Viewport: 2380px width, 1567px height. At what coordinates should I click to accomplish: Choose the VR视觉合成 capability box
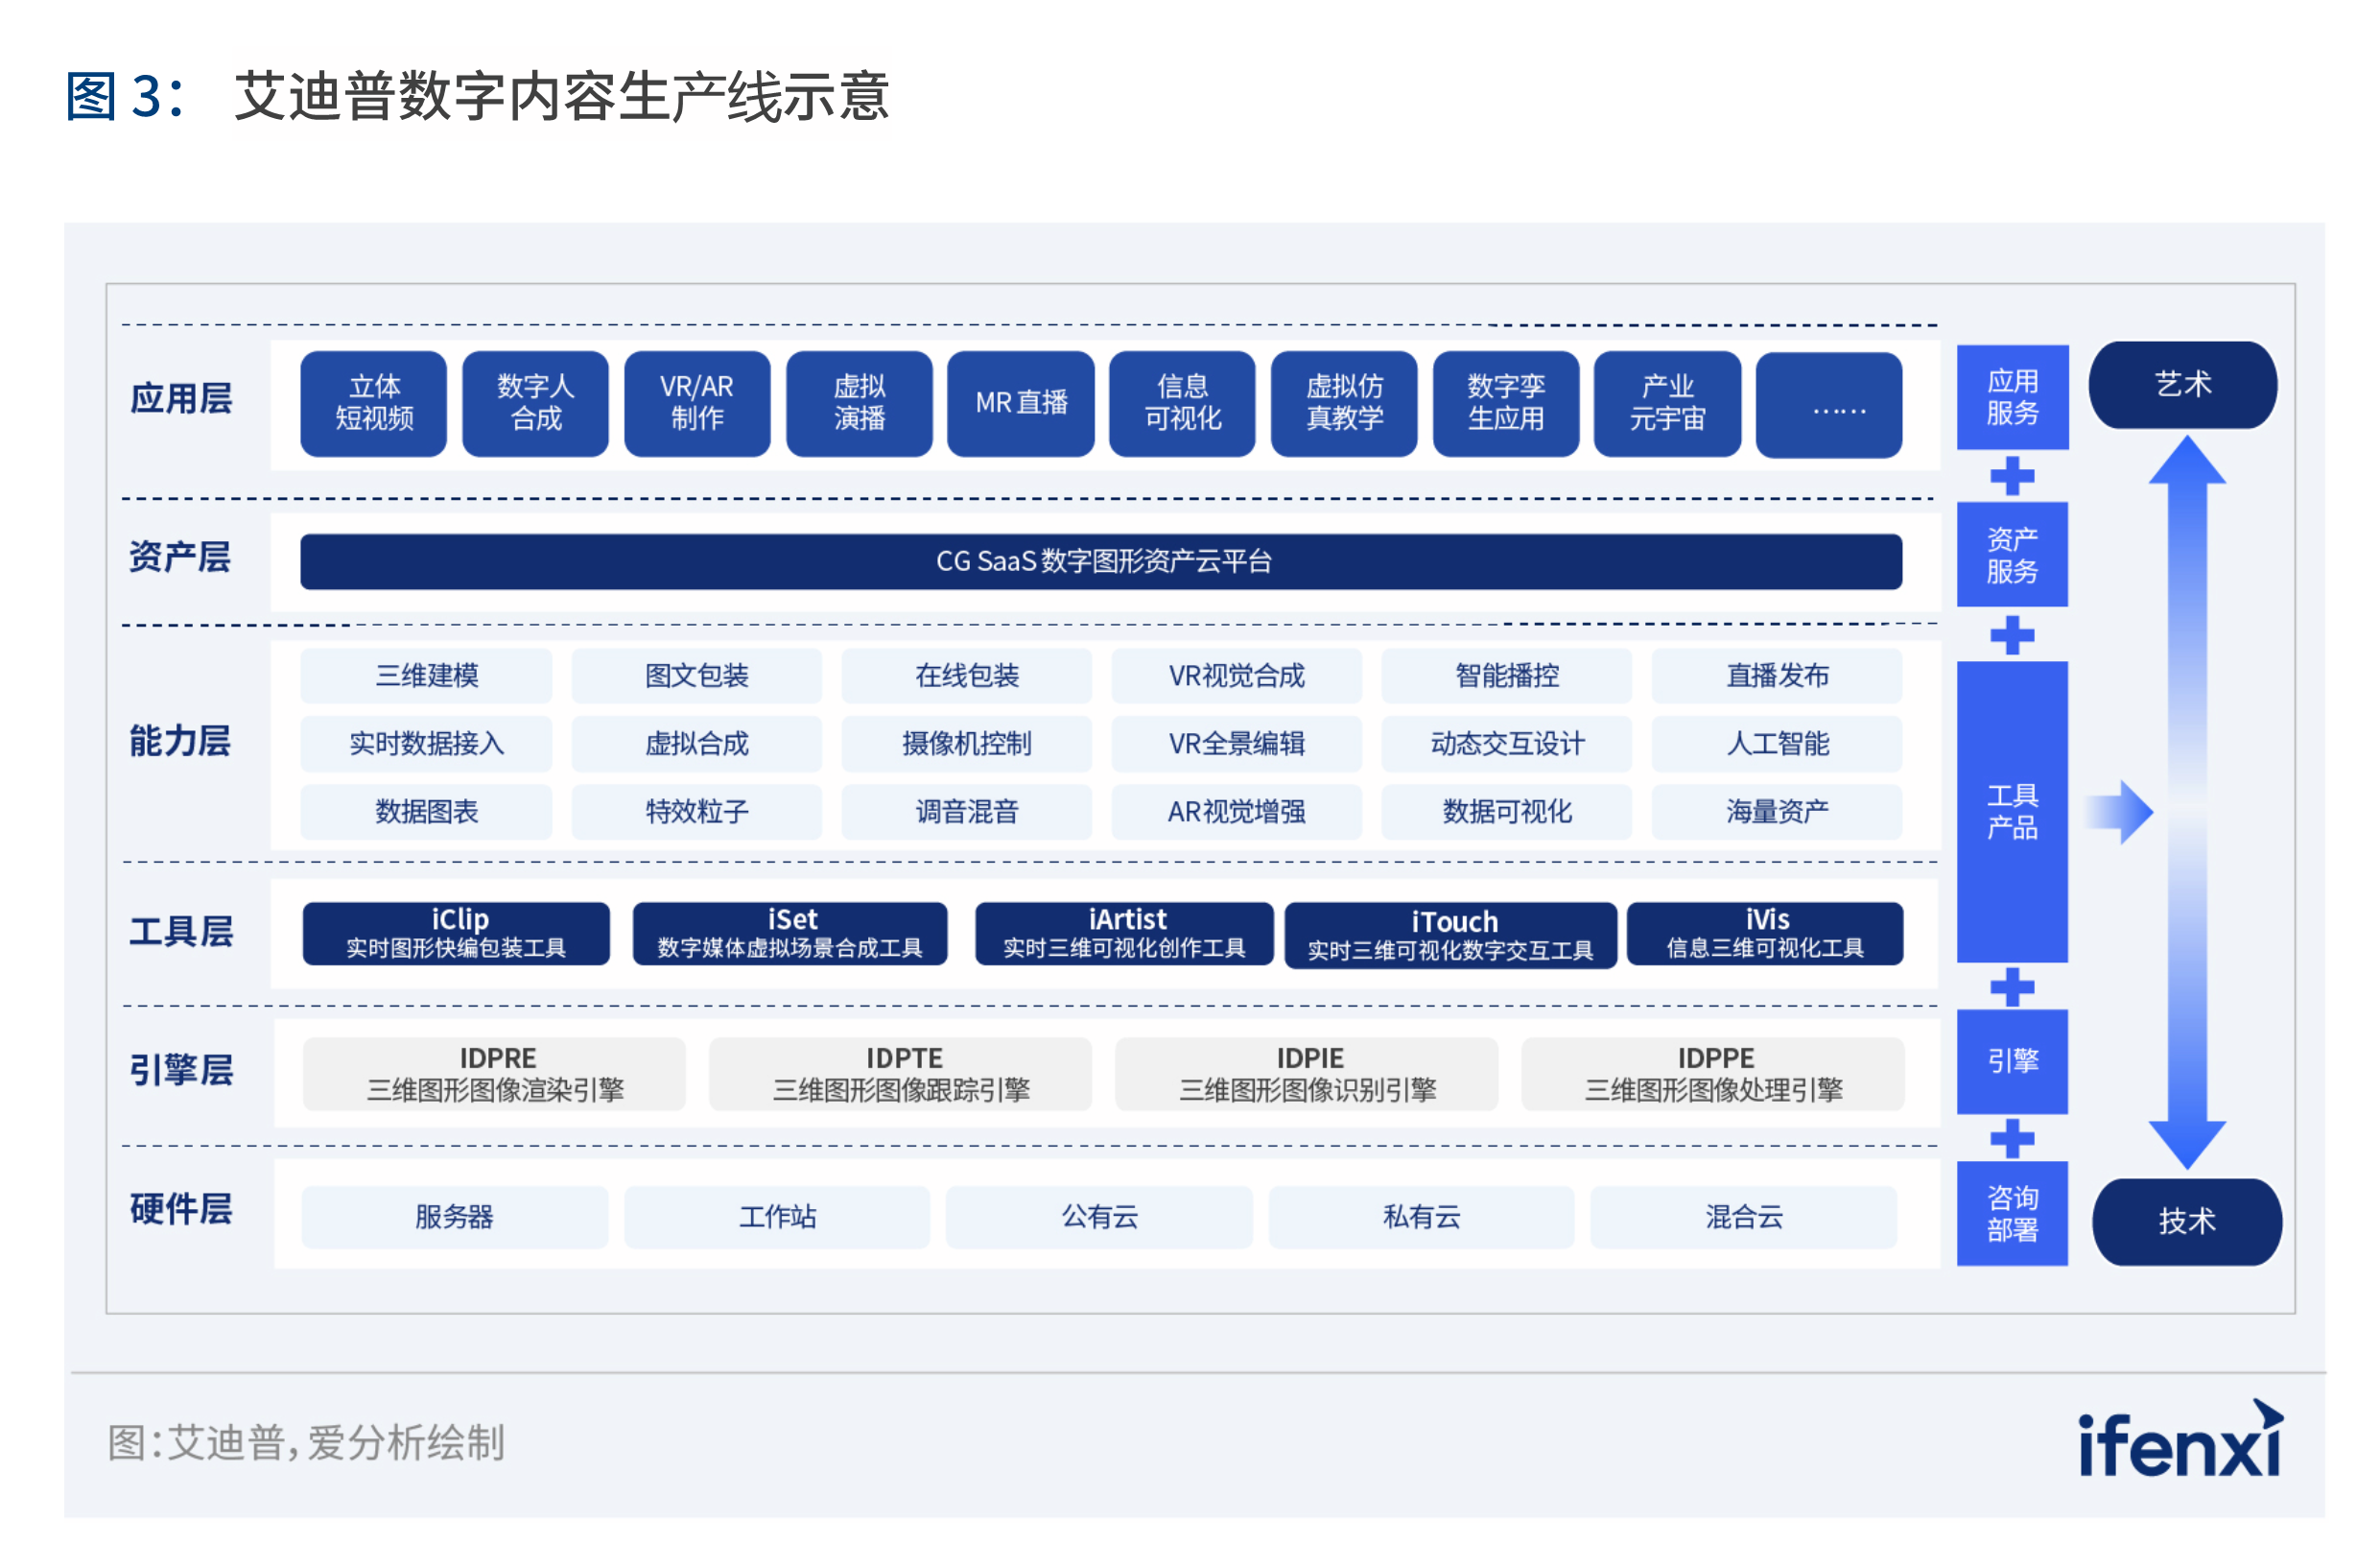click(1237, 676)
